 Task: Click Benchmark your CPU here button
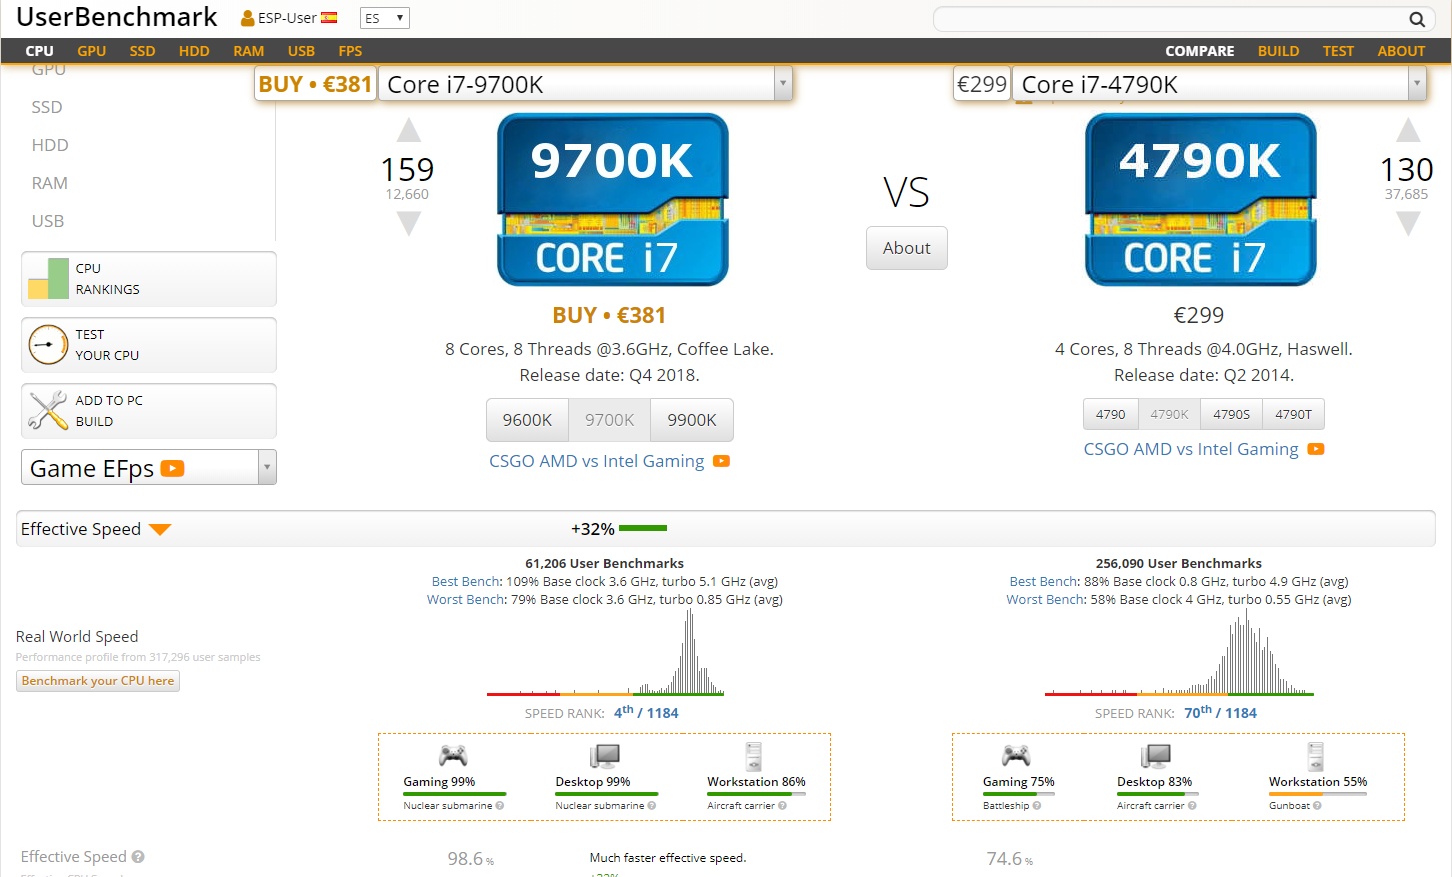[x=98, y=681]
